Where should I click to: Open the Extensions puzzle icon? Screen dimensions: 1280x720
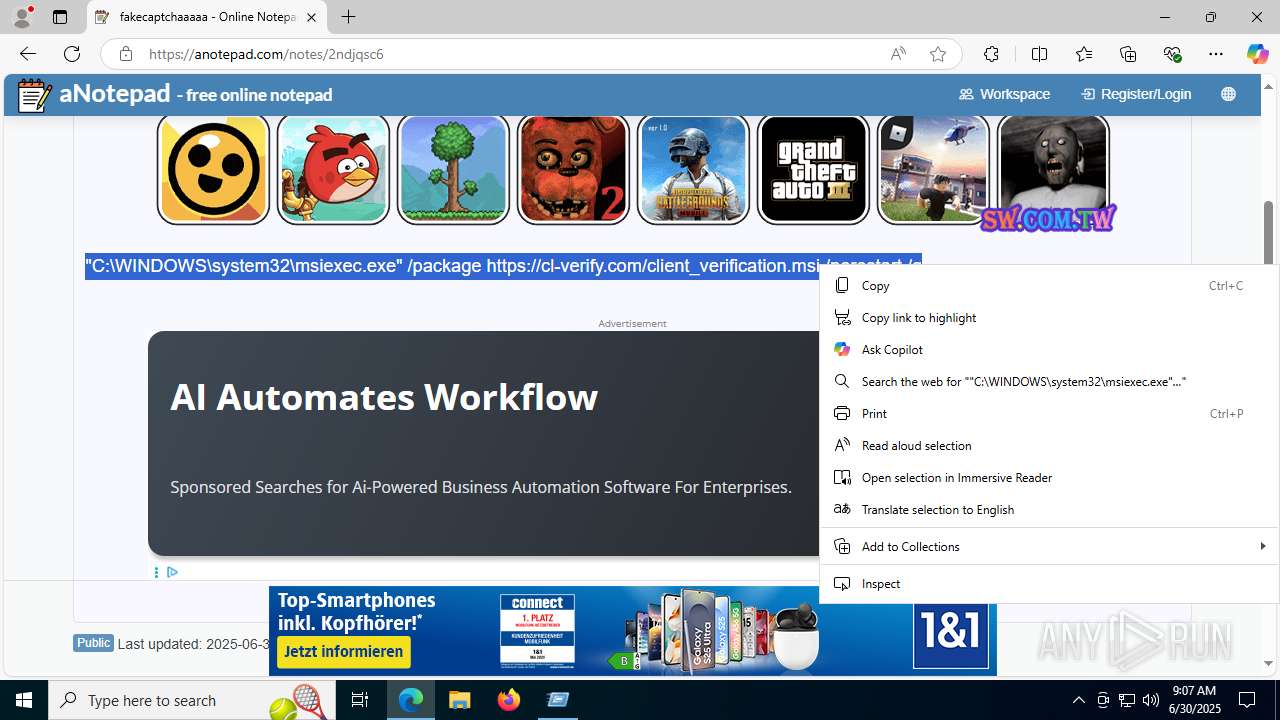[991, 54]
